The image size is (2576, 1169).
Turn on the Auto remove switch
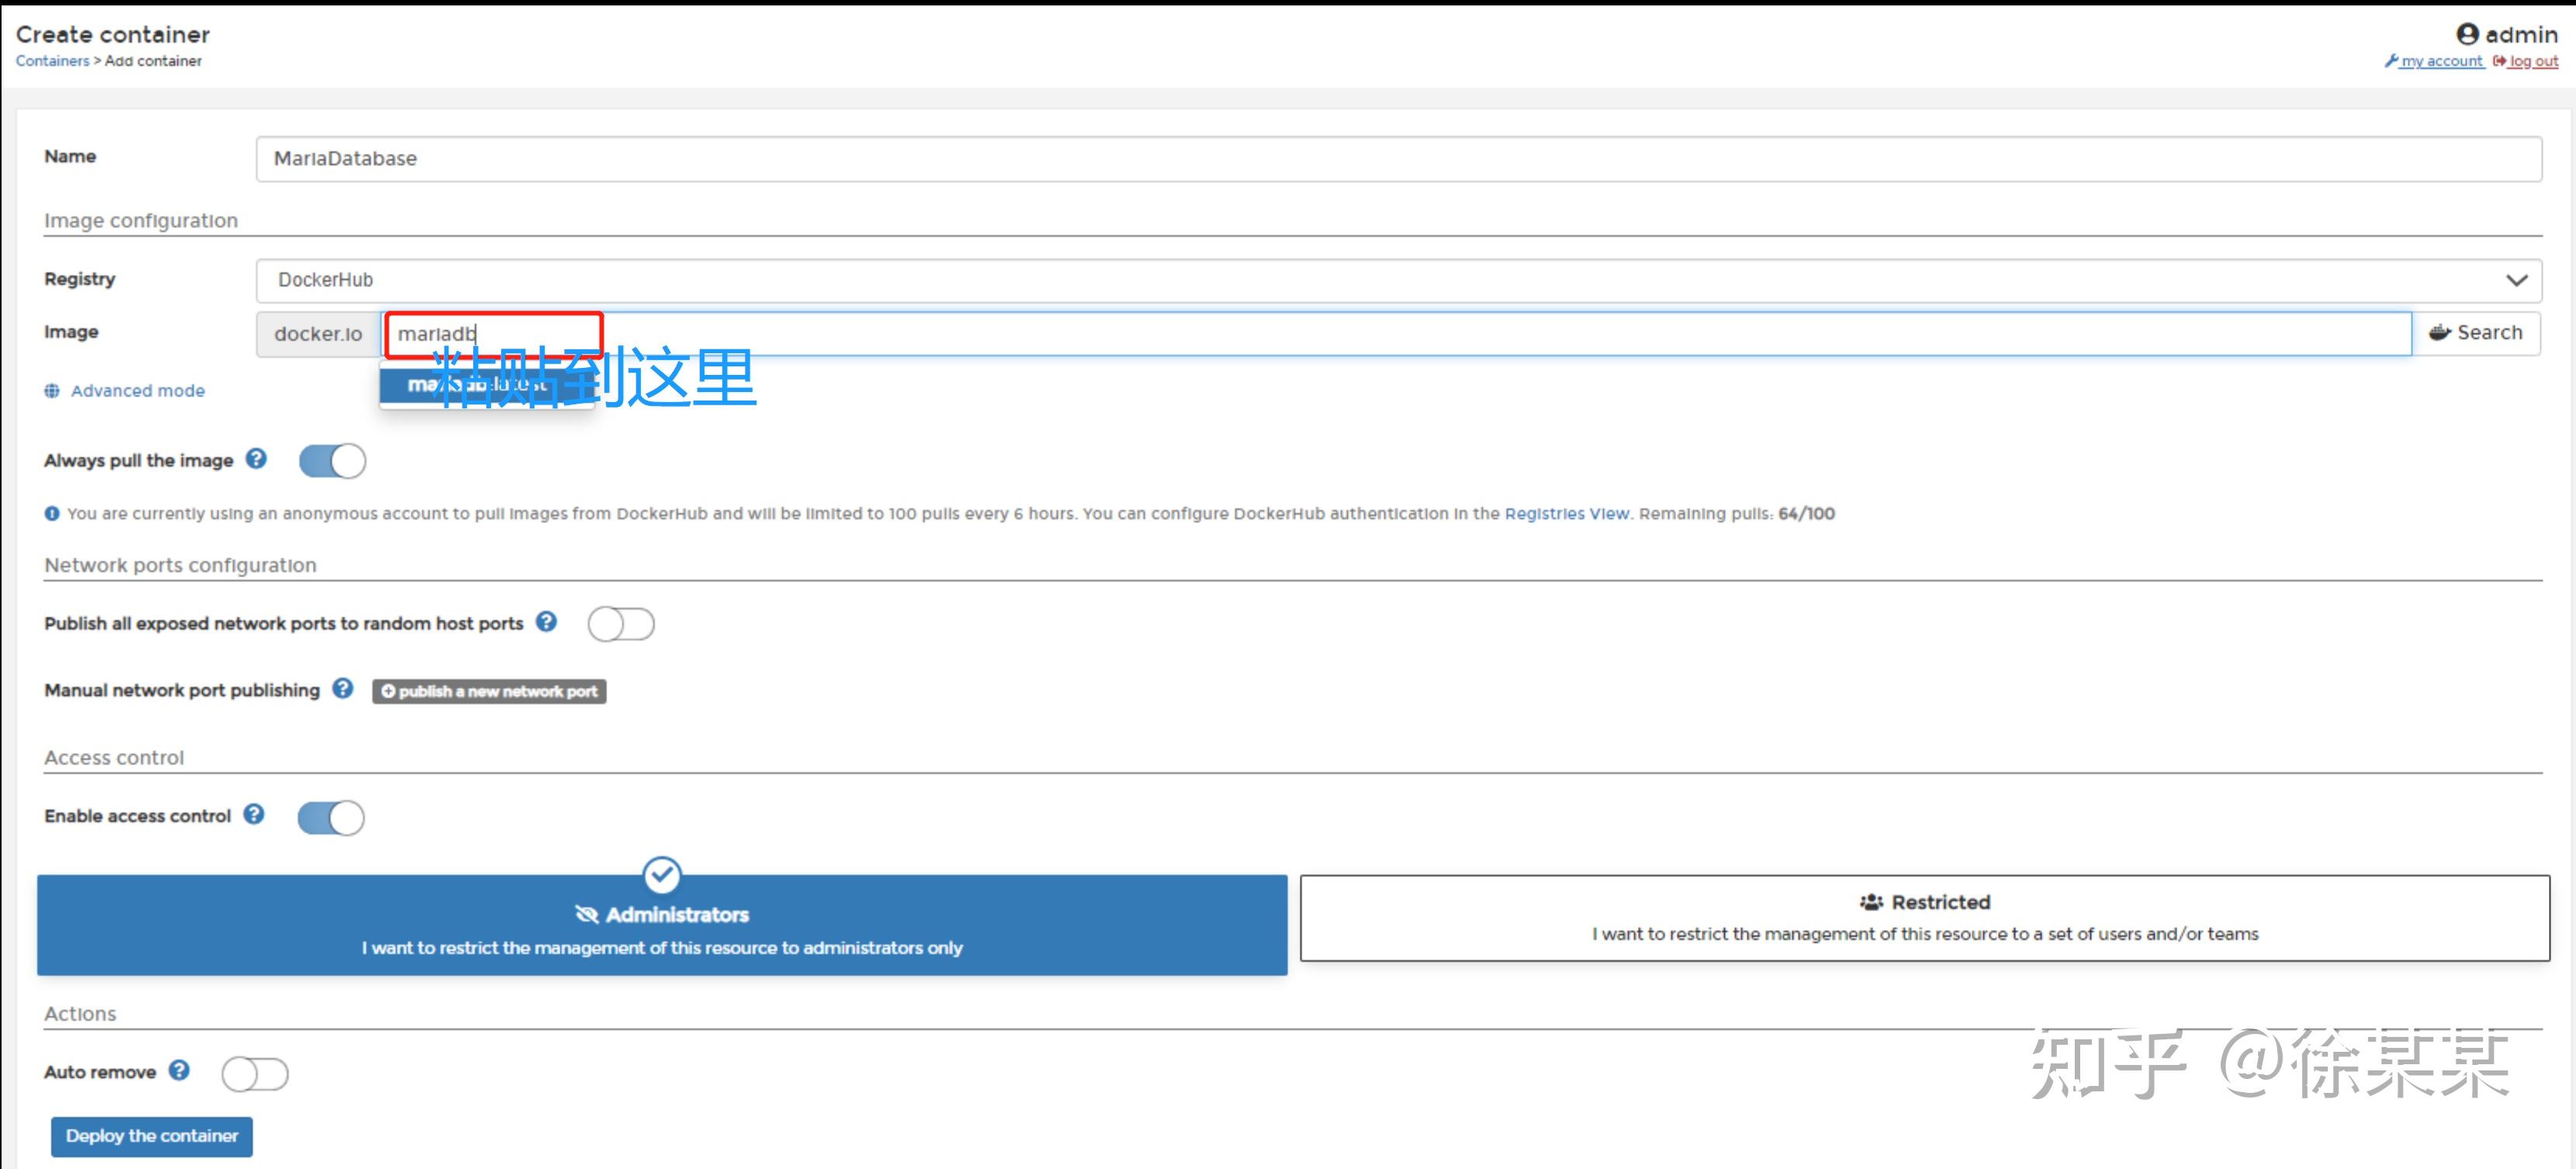coord(255,1074)
